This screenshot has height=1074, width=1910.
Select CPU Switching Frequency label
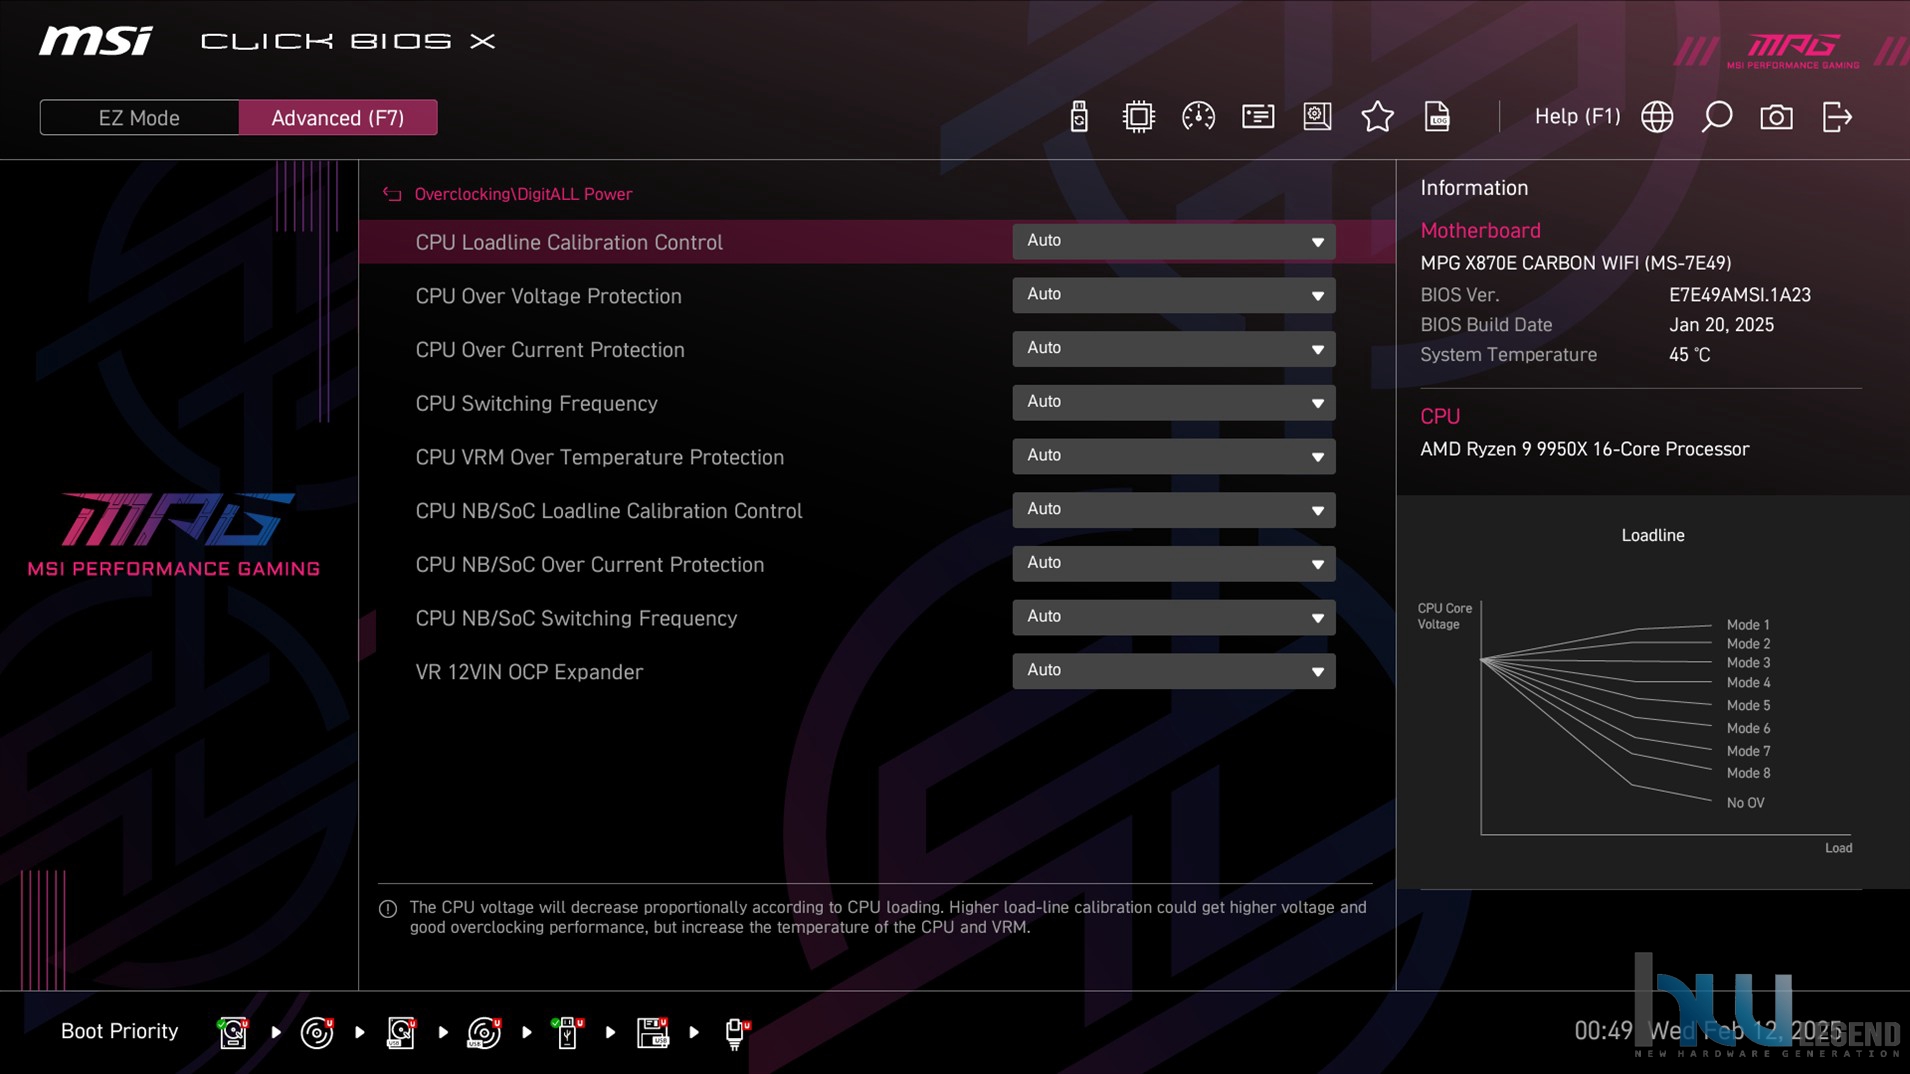coord(536,404)
